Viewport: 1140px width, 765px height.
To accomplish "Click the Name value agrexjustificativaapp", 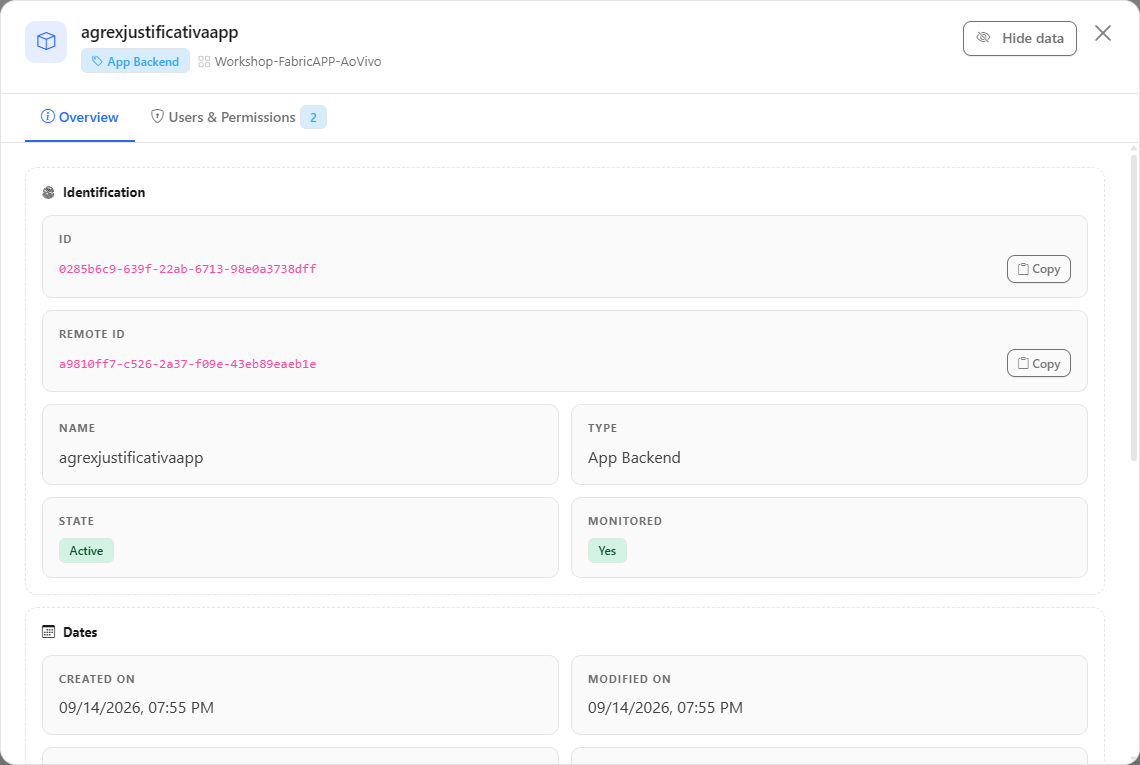I will click(x=131, y=458).
